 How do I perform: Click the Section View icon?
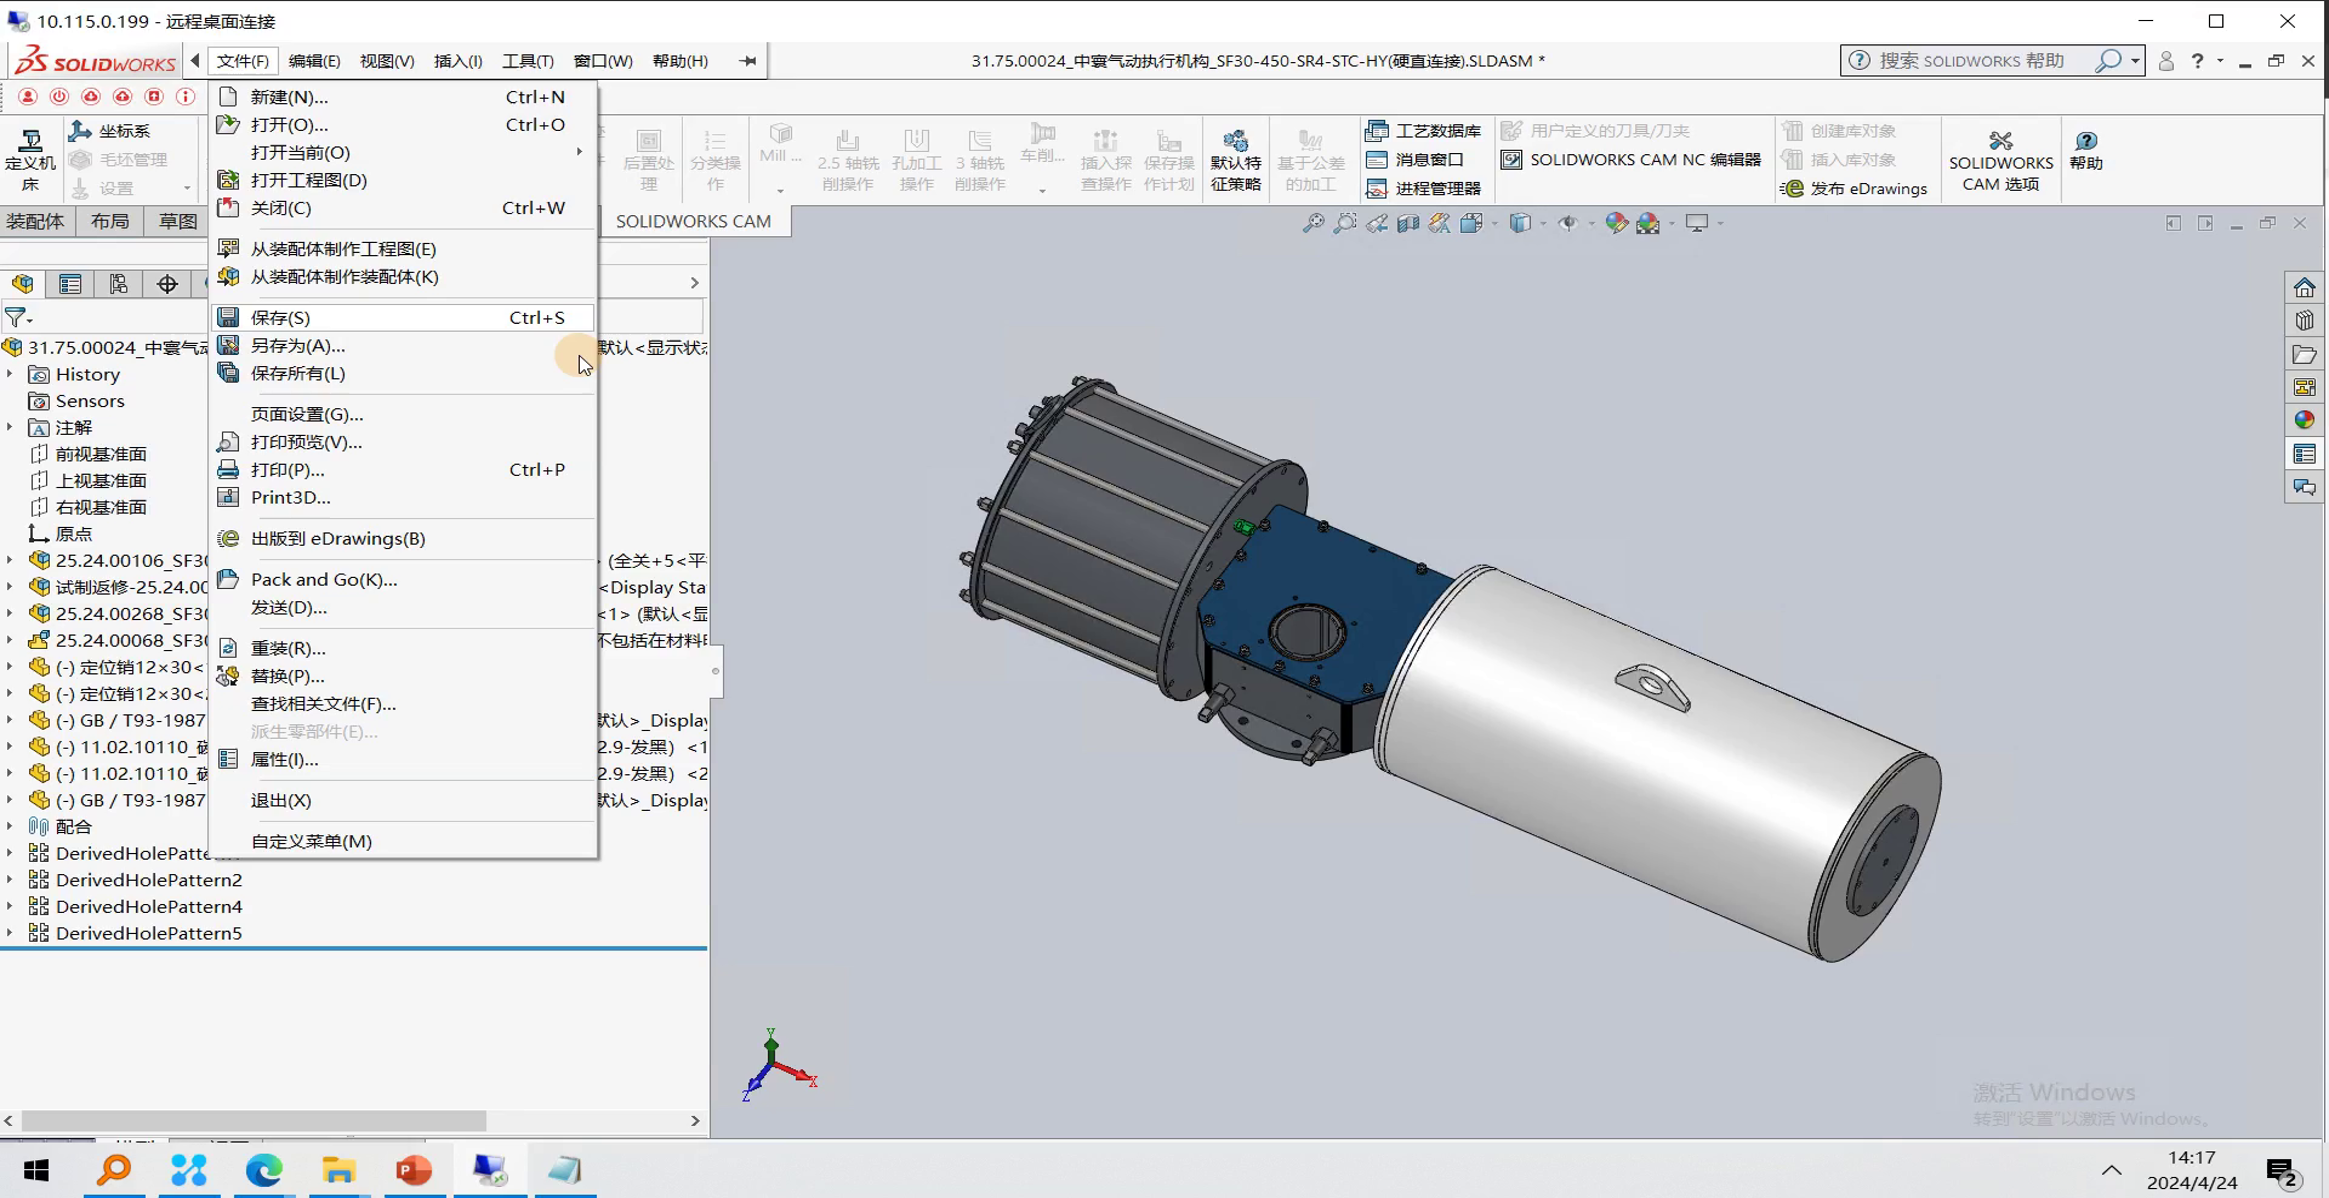point(1408,223)
